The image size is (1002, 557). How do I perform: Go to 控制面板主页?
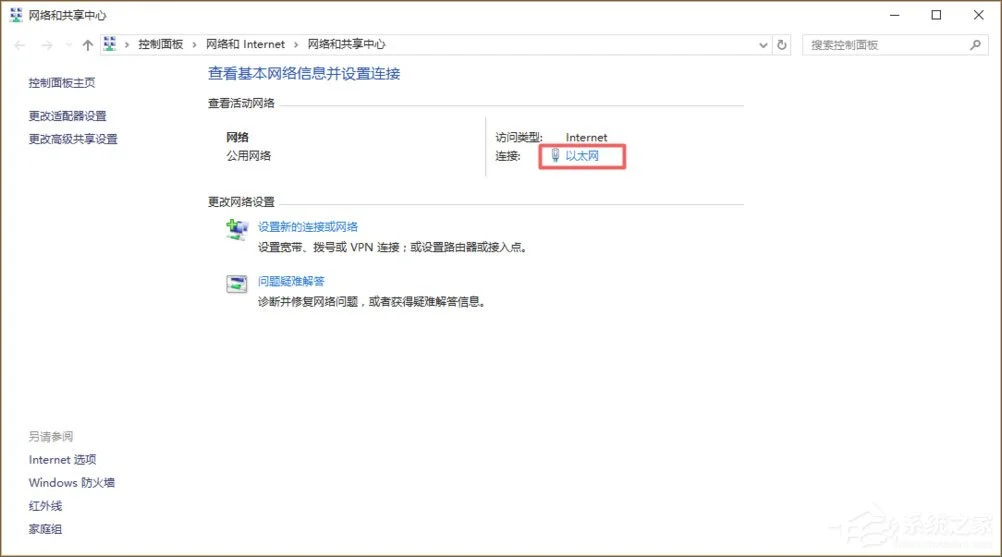[x=62, y=83]
